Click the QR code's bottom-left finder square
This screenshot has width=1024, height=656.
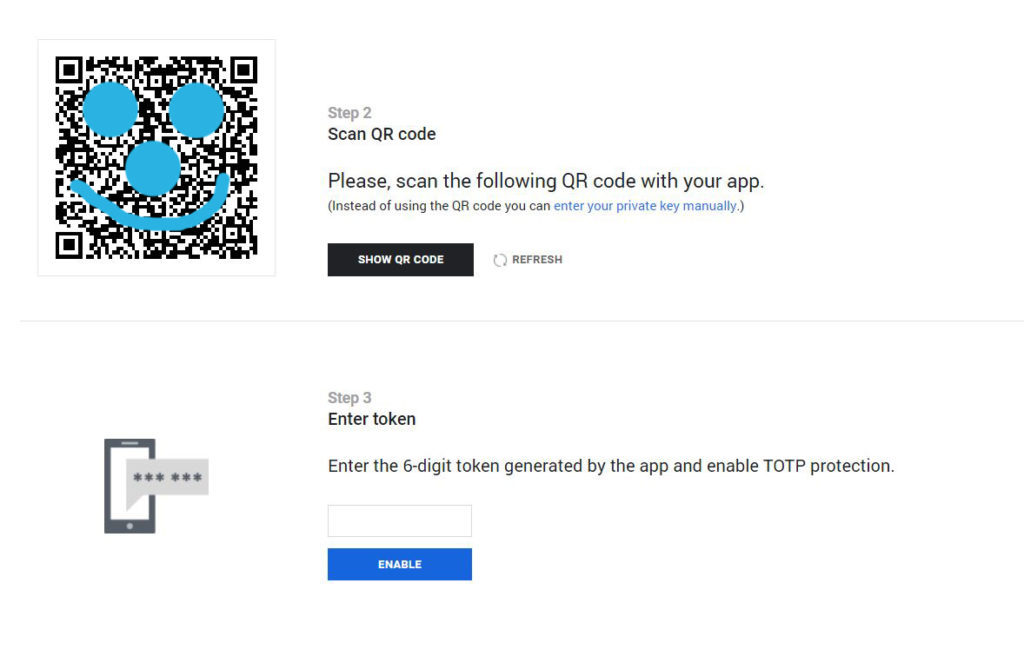tap(69, 244)
